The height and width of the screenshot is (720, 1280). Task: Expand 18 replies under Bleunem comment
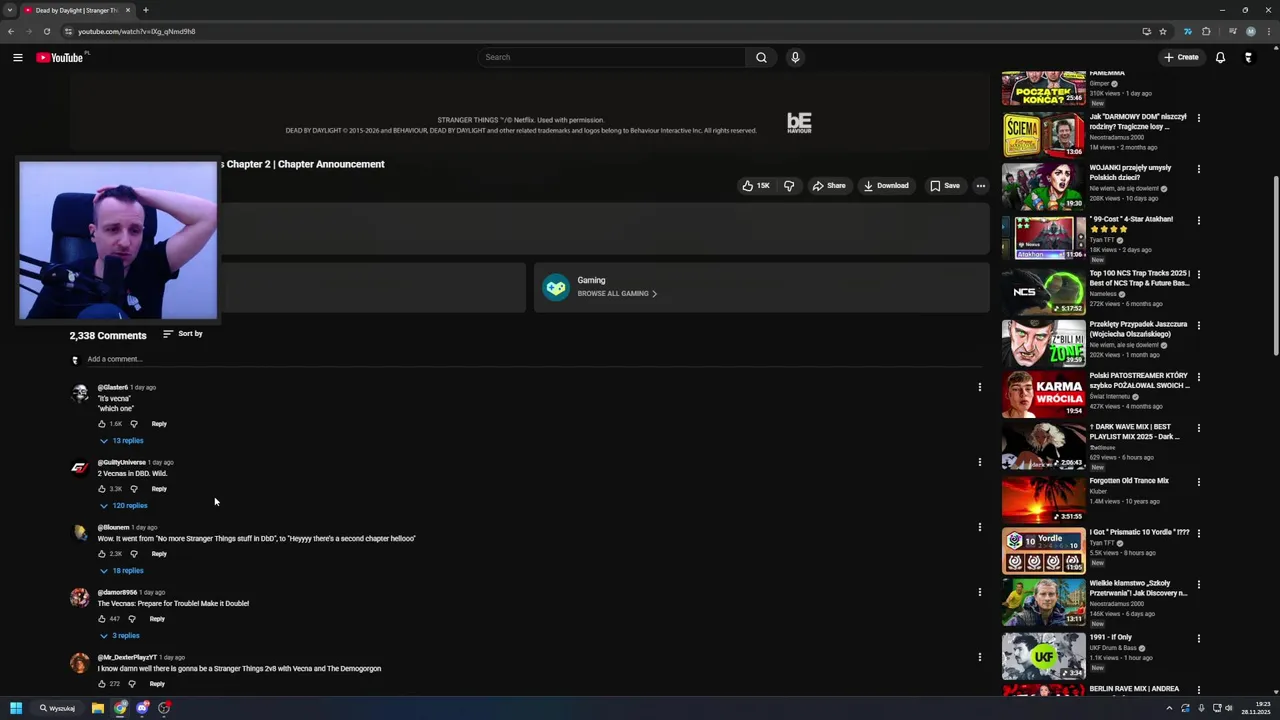coord(121,570)
